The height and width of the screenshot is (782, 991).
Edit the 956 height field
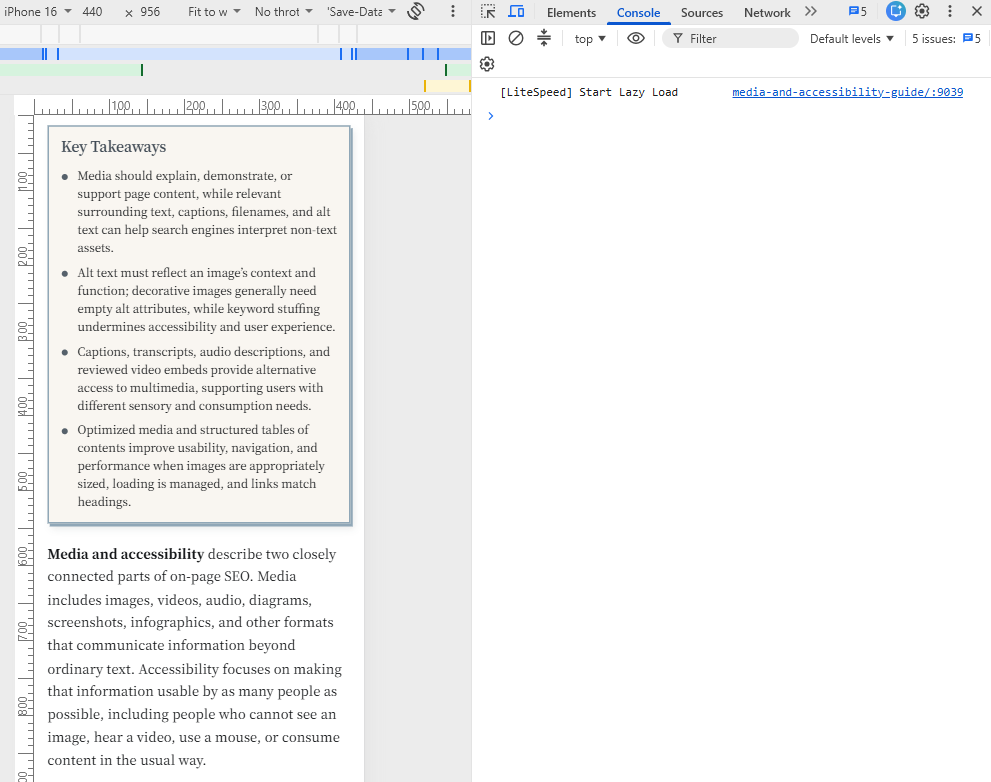150,11
